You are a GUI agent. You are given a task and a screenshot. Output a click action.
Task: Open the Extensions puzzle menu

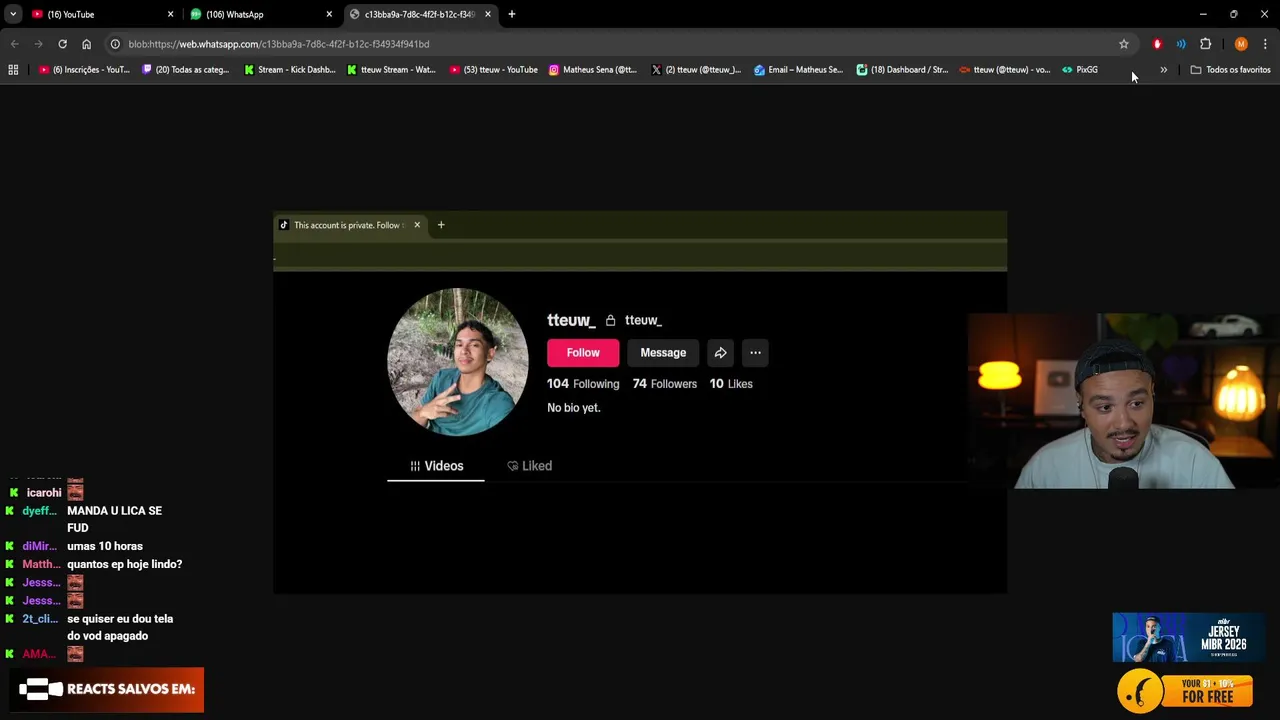click(x=1205, y=44)
